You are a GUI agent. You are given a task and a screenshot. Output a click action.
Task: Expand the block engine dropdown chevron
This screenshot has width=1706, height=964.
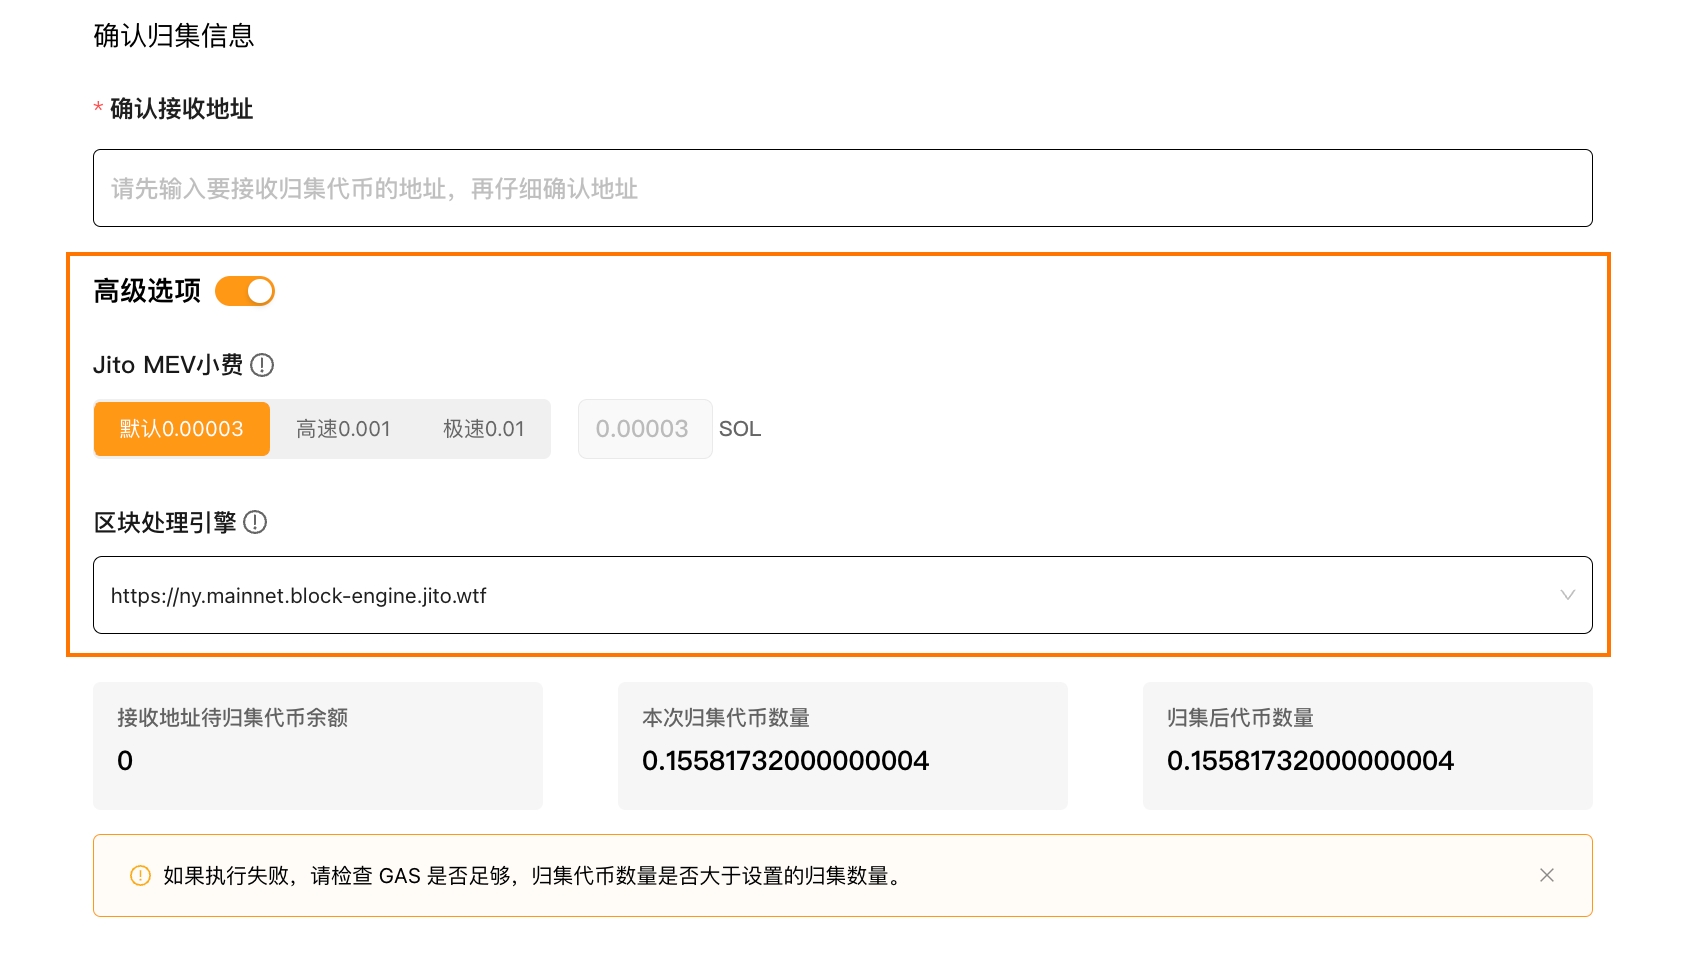[1567, 595]
